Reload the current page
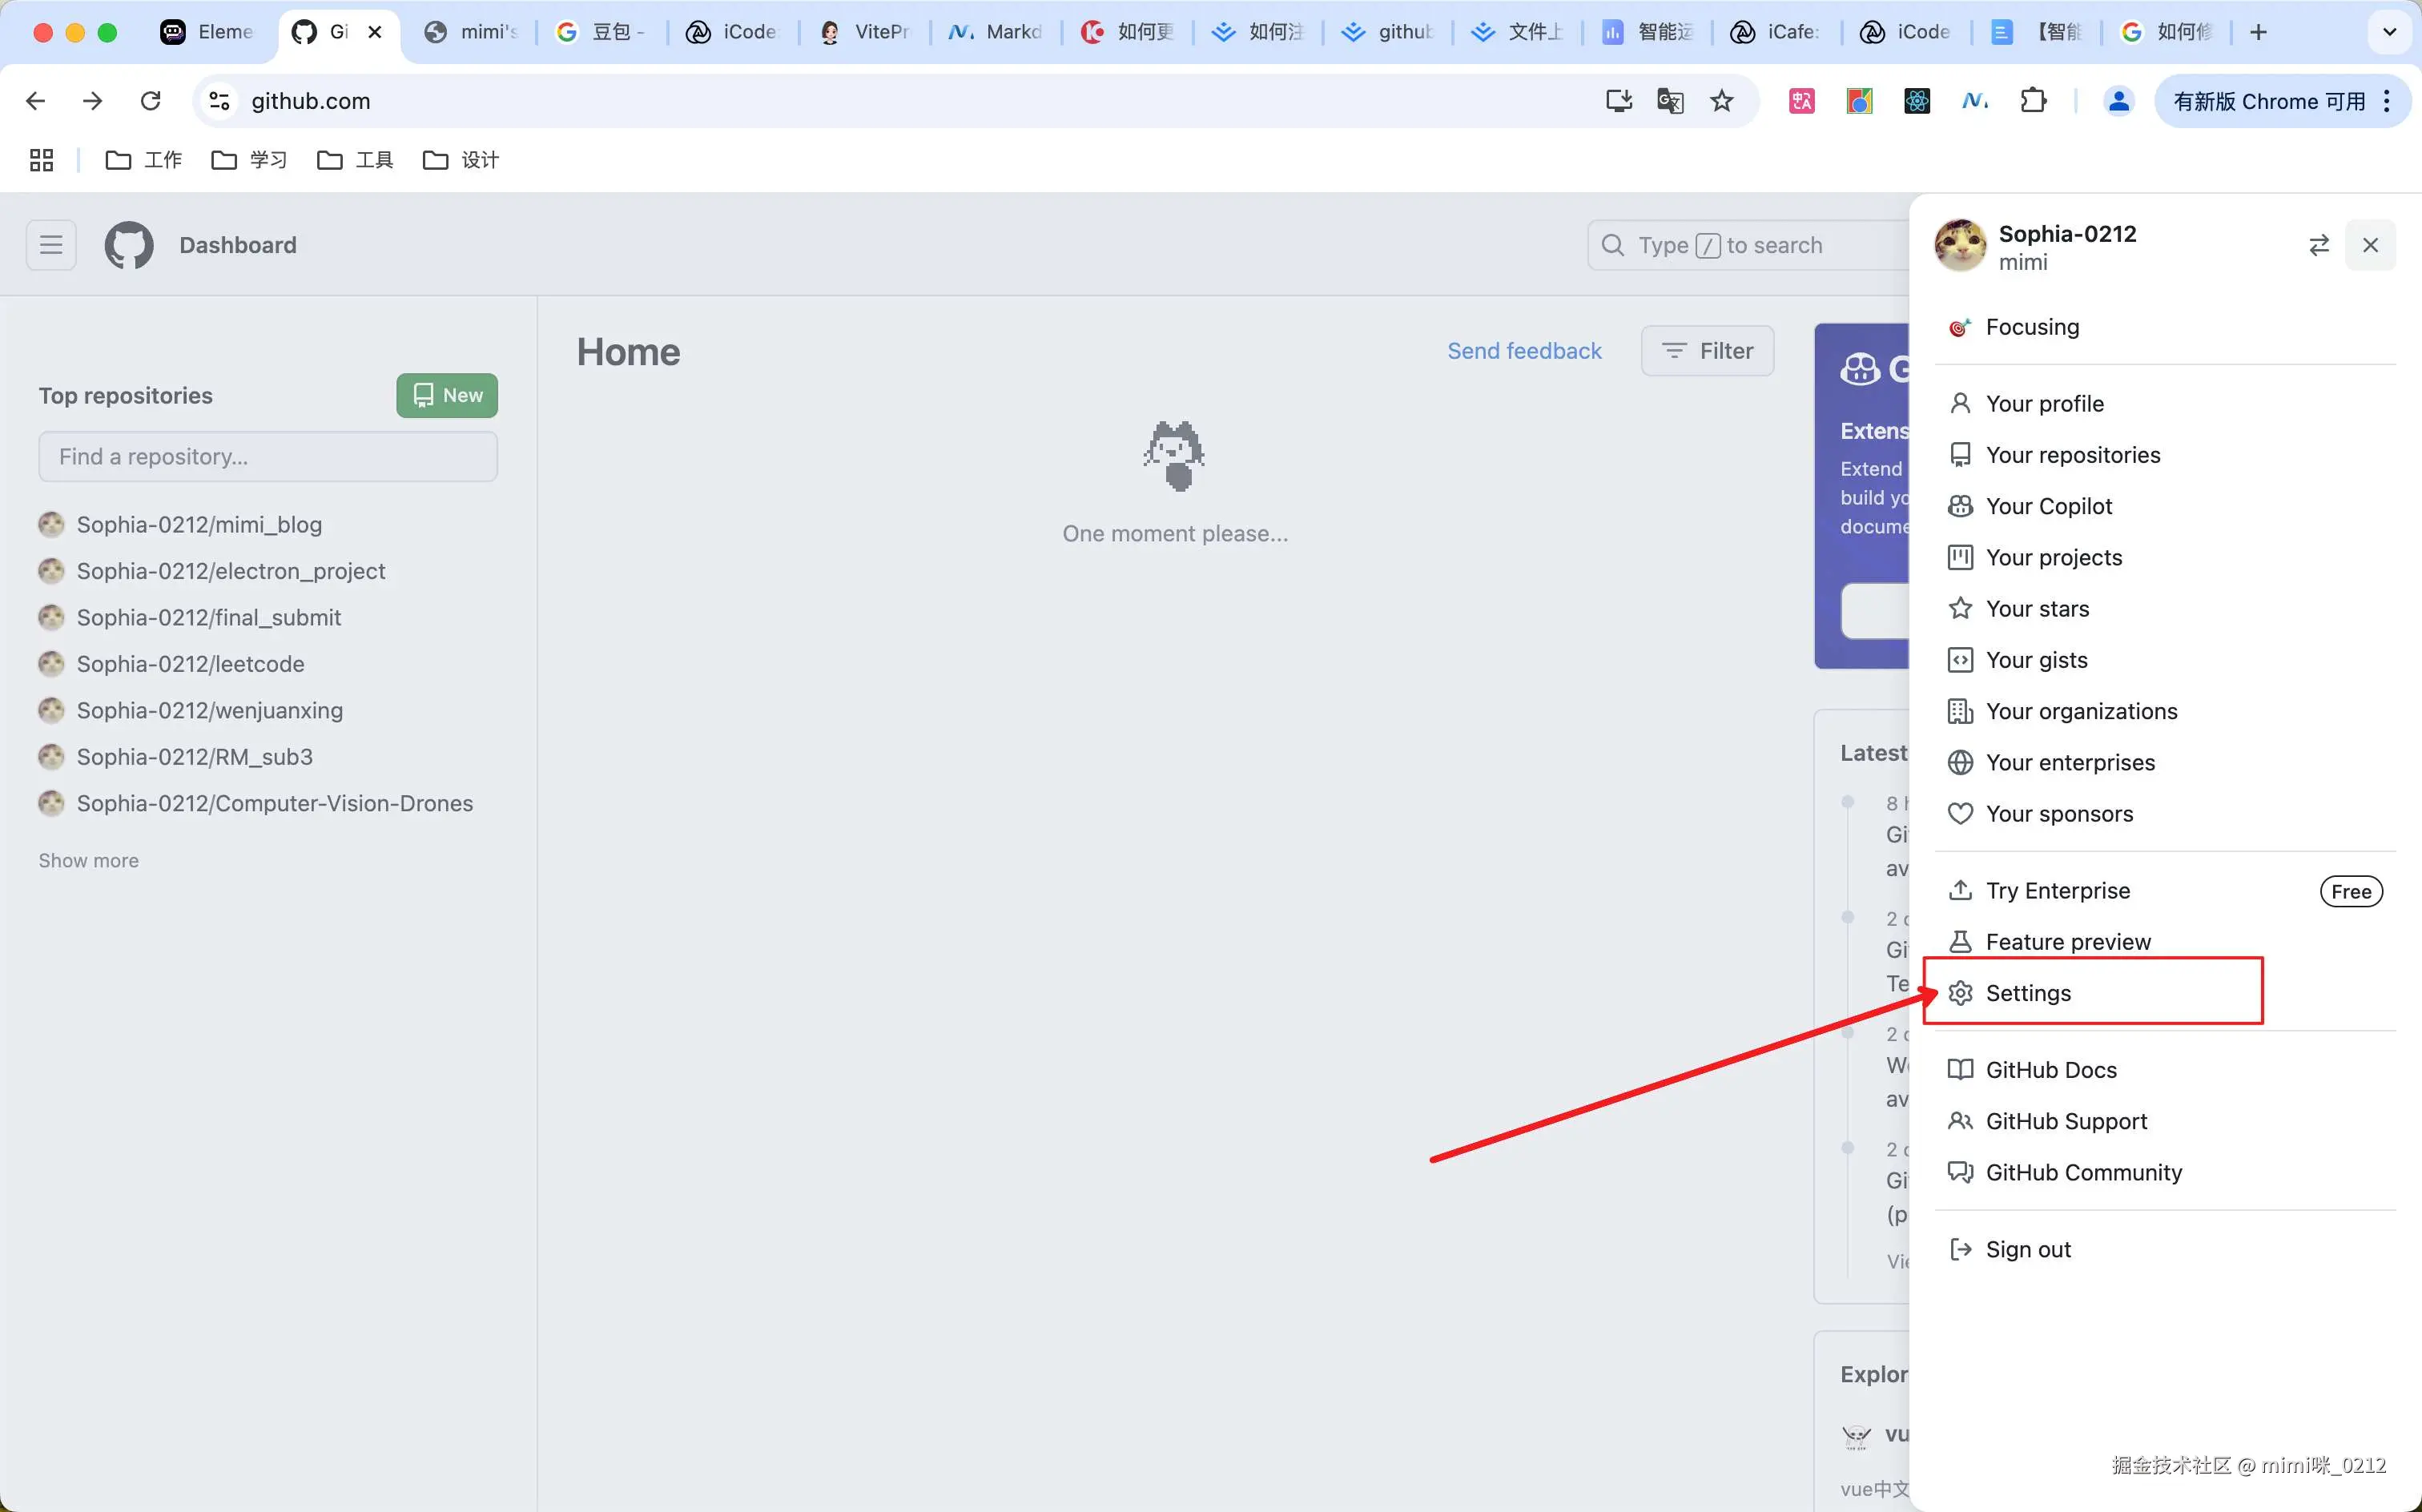Screen dimensions: 2422x1512 151,101
